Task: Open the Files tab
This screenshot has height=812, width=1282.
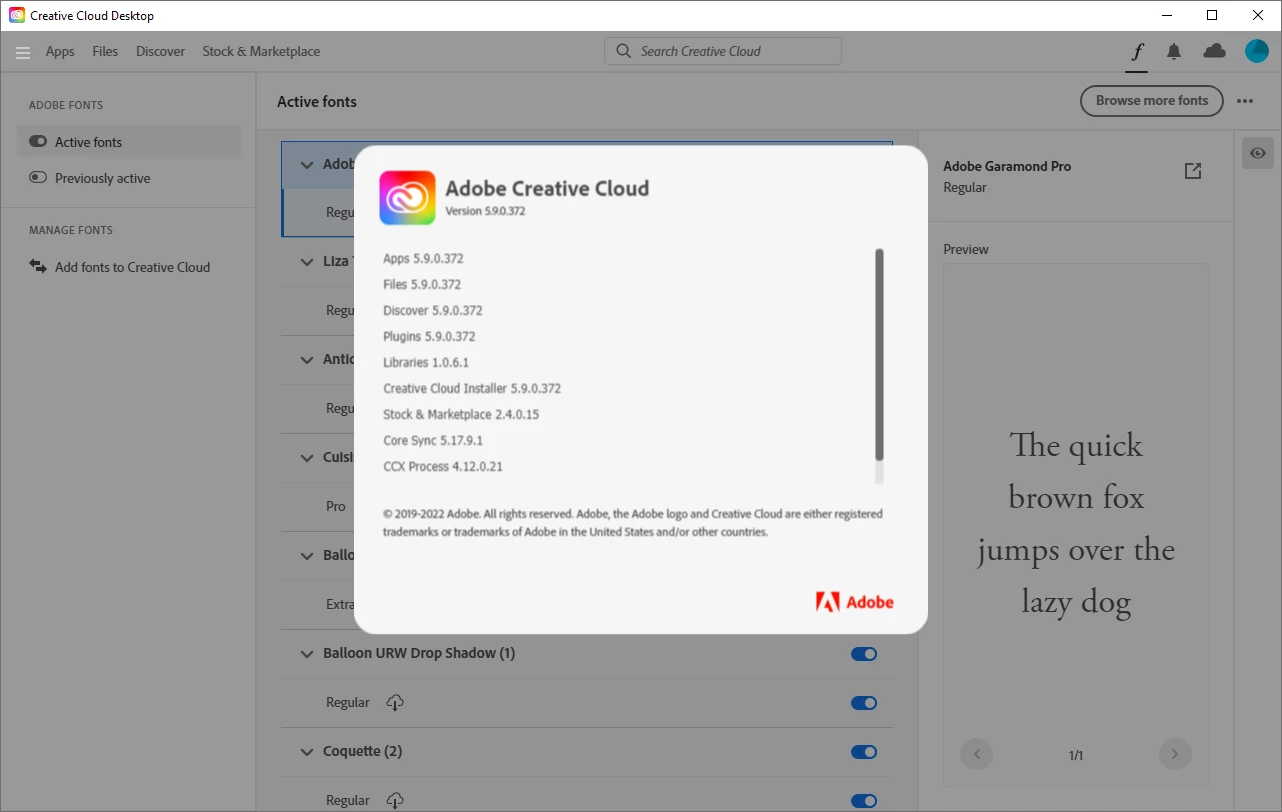Action: [x=105, y=51]
